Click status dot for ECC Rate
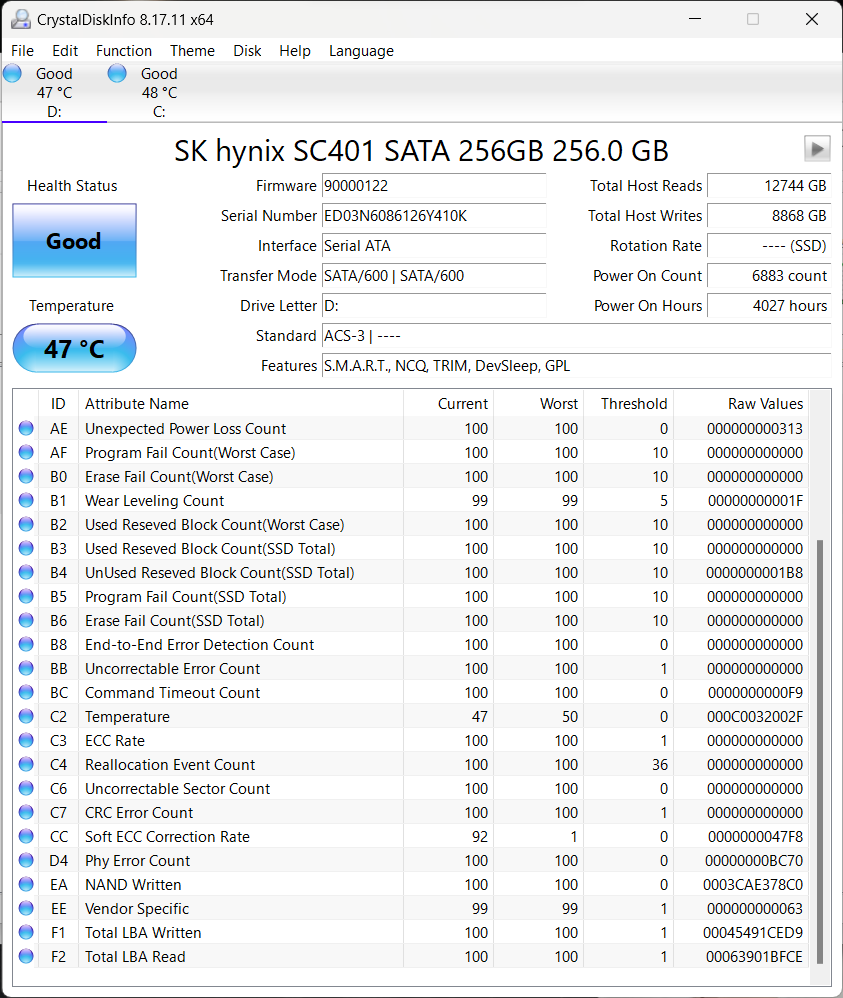The image size is (843, 998). [26, 740]
